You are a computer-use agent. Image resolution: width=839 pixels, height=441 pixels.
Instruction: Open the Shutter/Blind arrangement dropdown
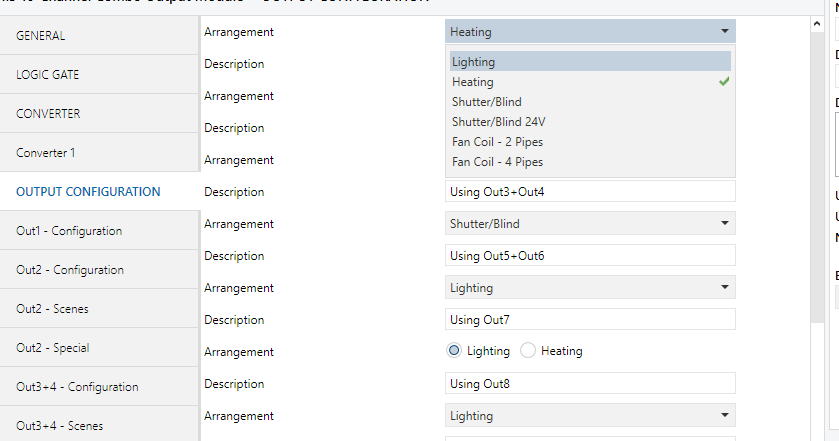click(590, 223)
